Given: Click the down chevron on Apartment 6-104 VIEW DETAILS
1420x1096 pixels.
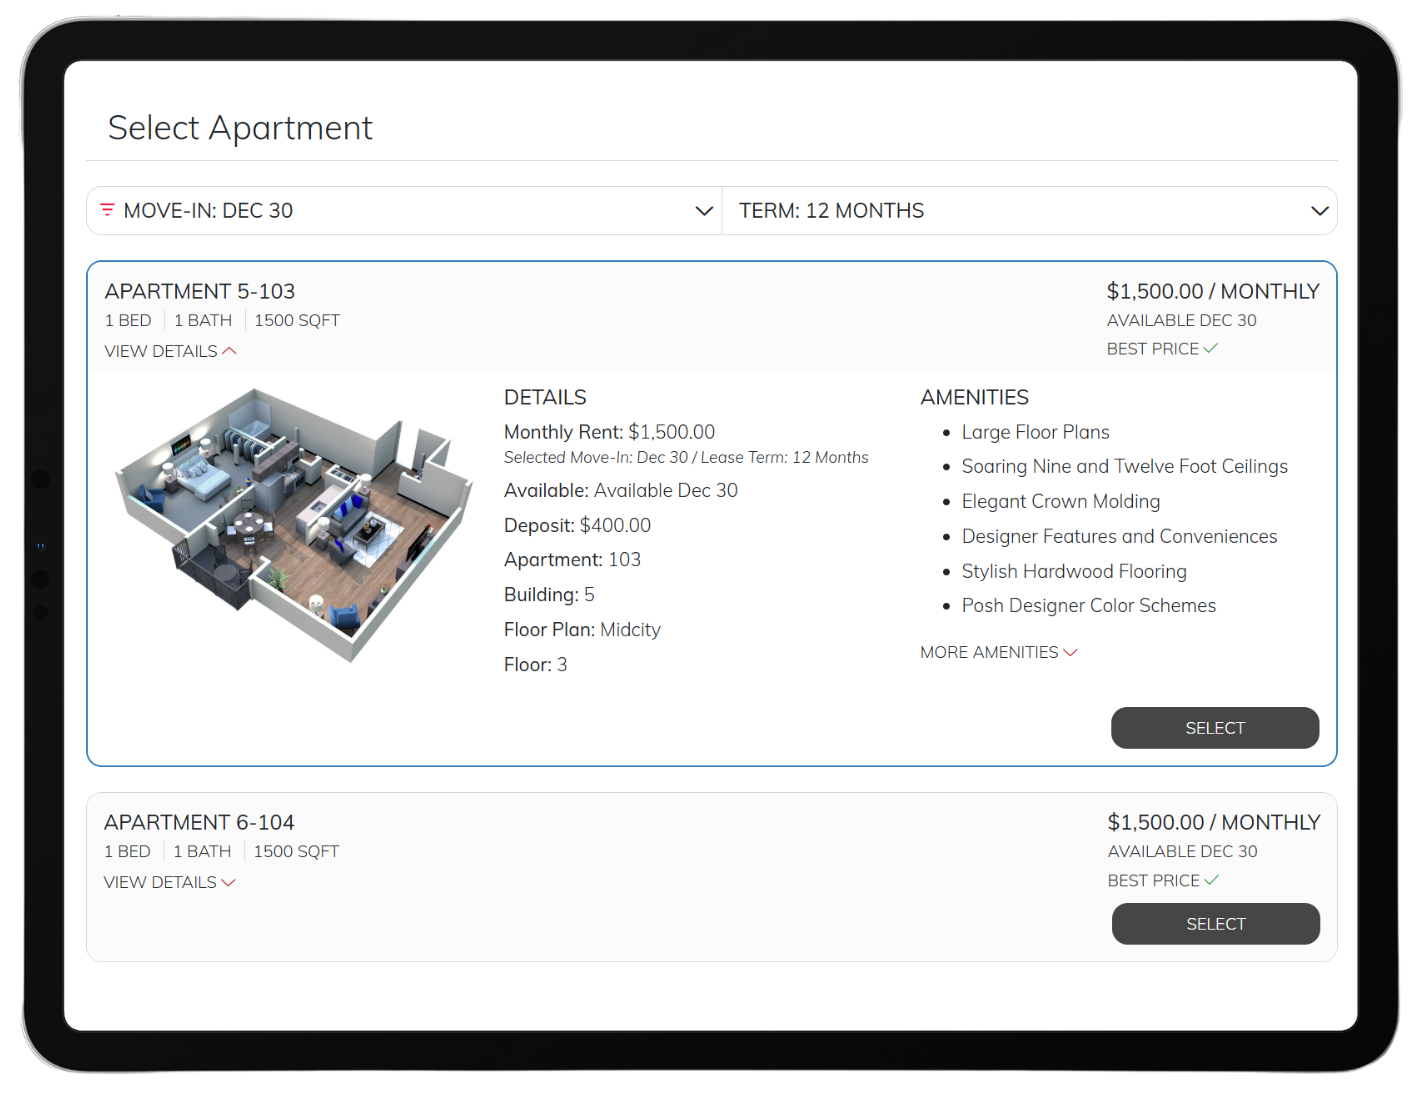Looking at the screenshot, I should click(229, 882).
